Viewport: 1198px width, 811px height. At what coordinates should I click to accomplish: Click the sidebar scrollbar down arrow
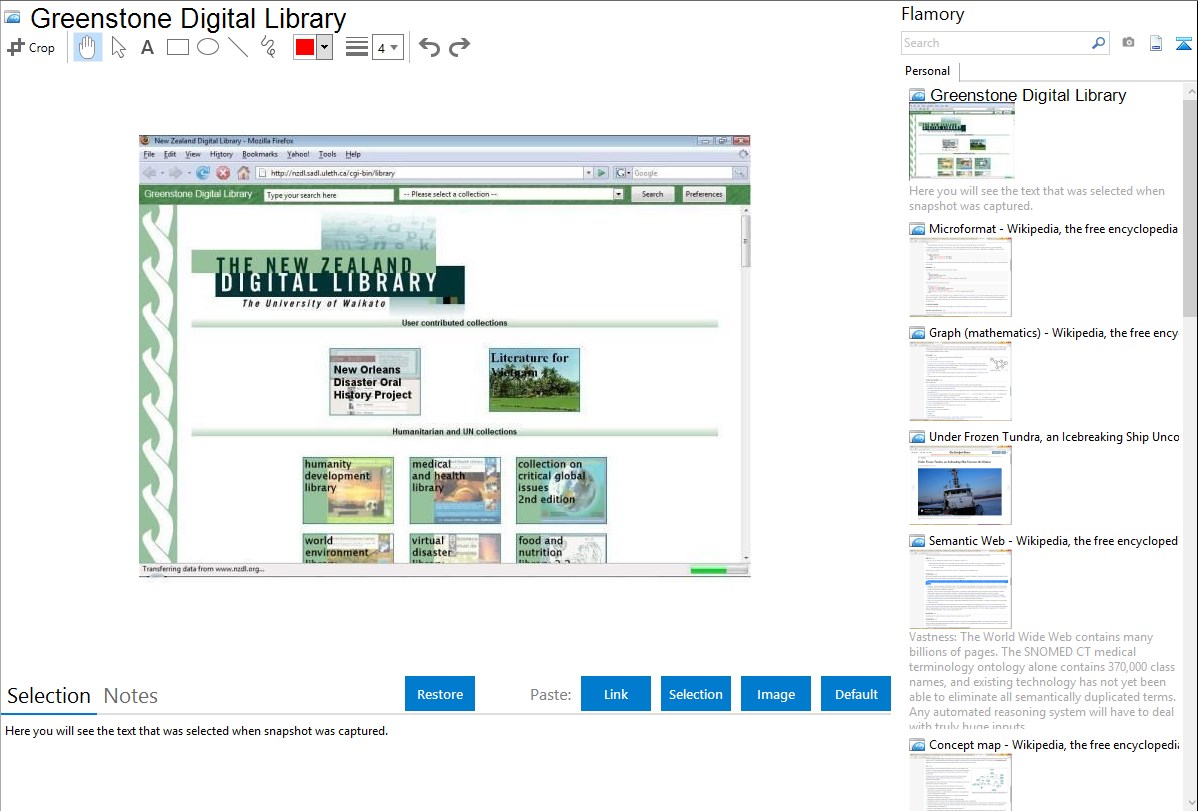tap(1190, 802)
